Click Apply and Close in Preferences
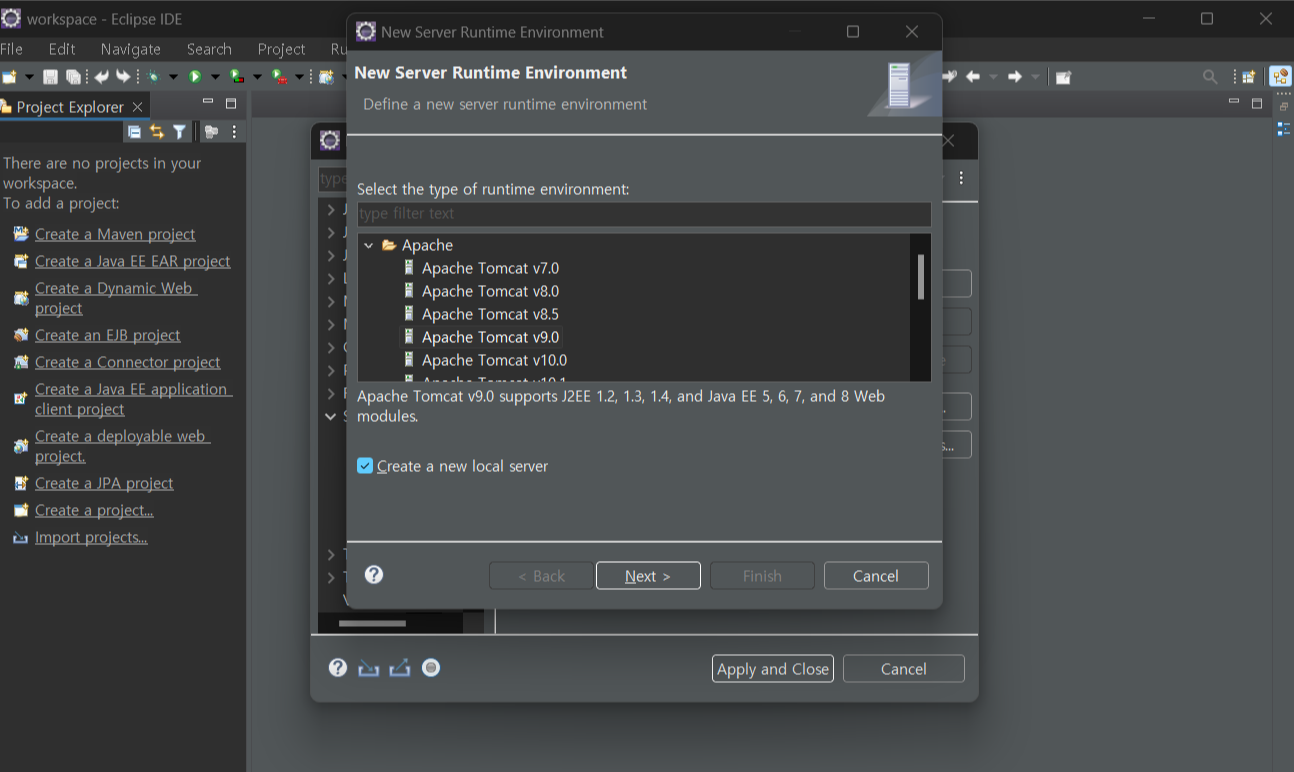The width and height of the screenshot is (1294, 772). (x=773, y=669)
